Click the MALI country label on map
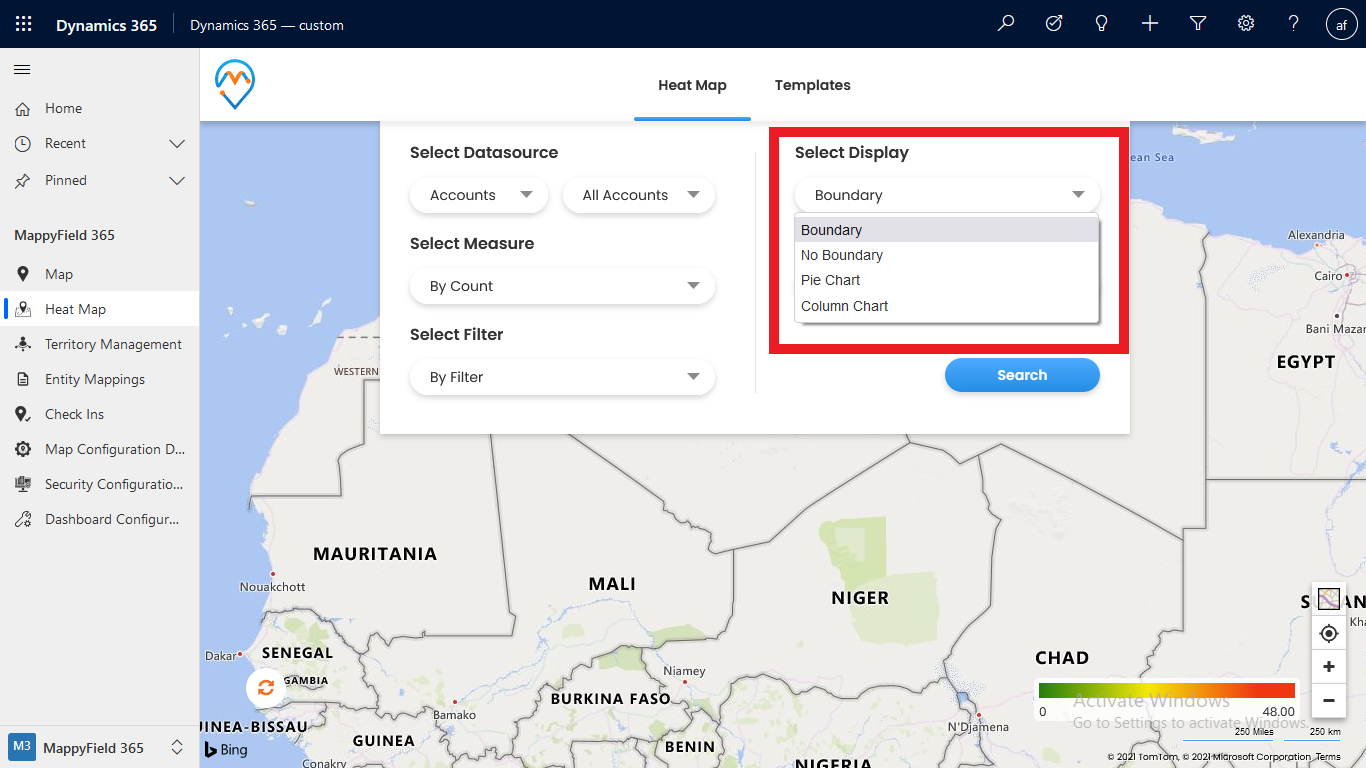Screen dimensions: 1366x768 (612, 584)
